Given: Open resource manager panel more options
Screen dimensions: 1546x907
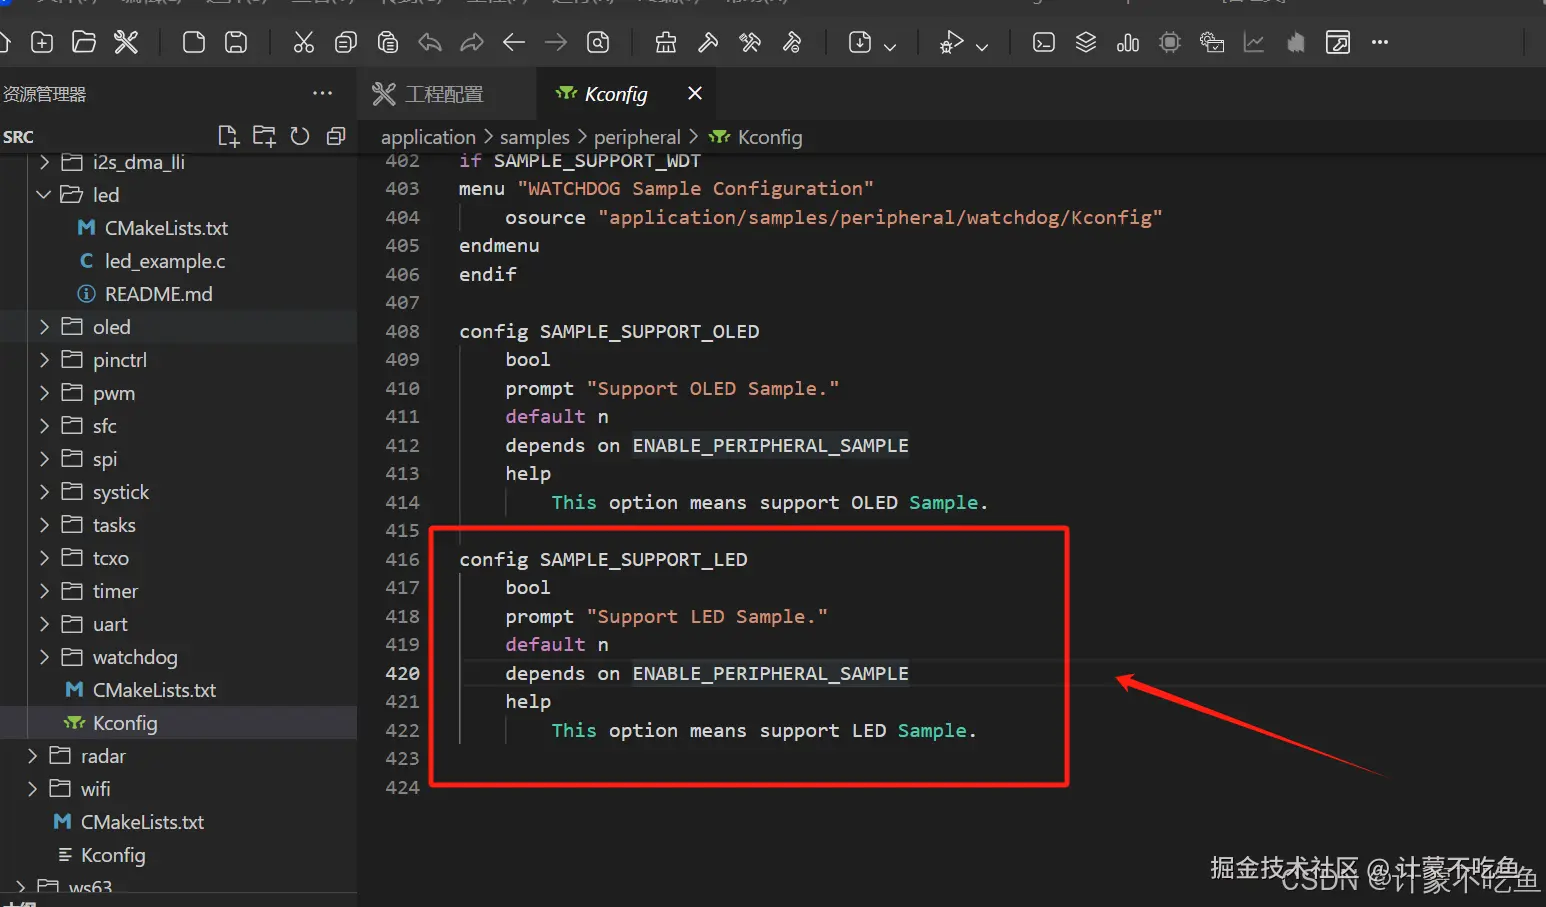Looking at the screenshot, I should pyautogui.click(x=322, y=93).
